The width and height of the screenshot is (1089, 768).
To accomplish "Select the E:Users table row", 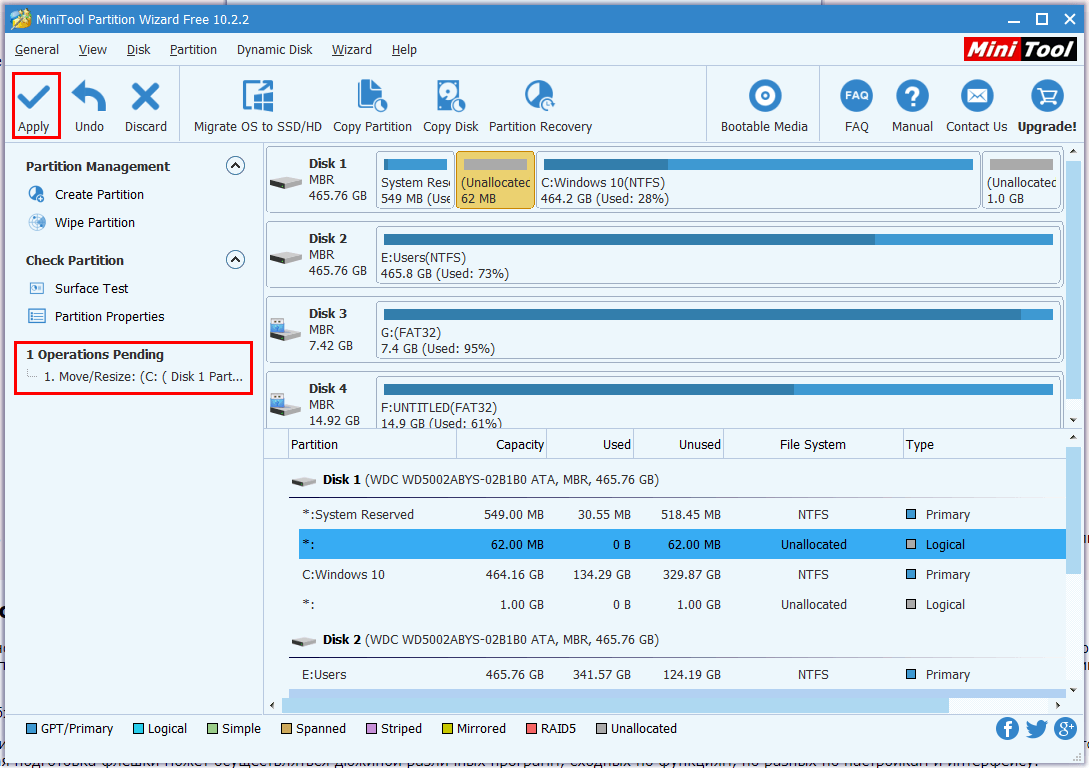I will pyautogui.click(x=682, y=674).
